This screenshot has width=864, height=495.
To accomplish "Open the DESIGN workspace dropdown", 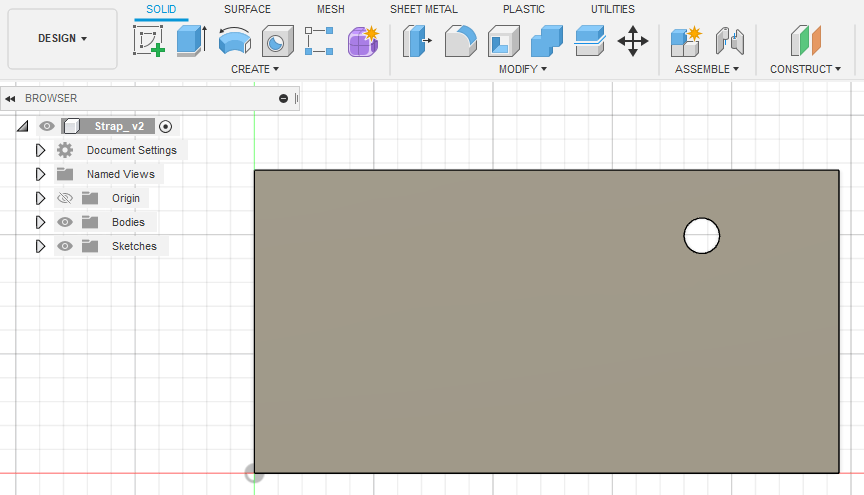I will click(62, 39).
